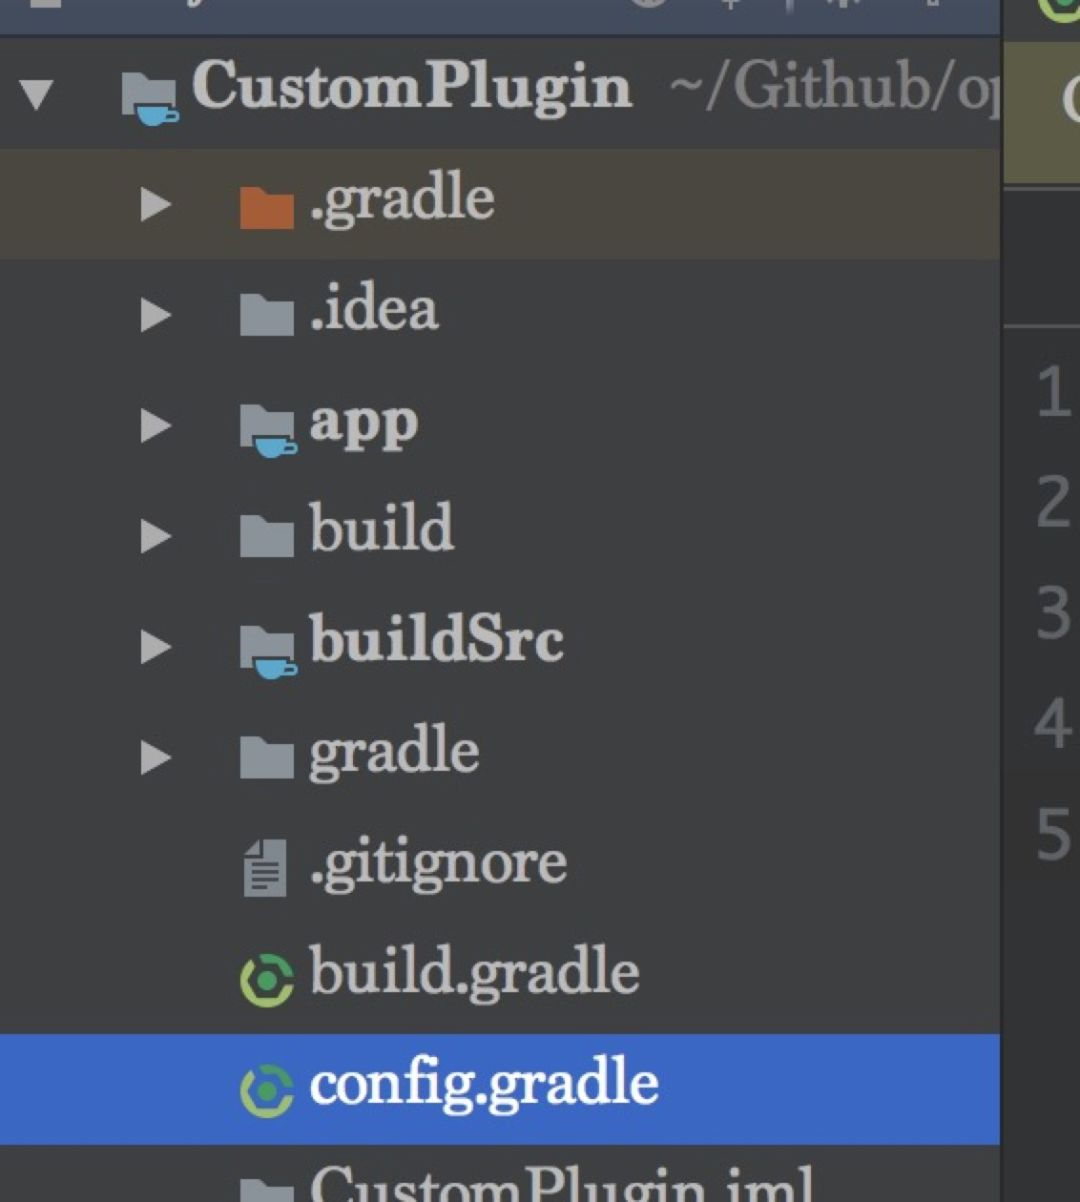Image resolution: width=1080 pixels, height=1202 pixels.
Task: Expand the .gradle folder arrow
Action: (x=155, y=205)
